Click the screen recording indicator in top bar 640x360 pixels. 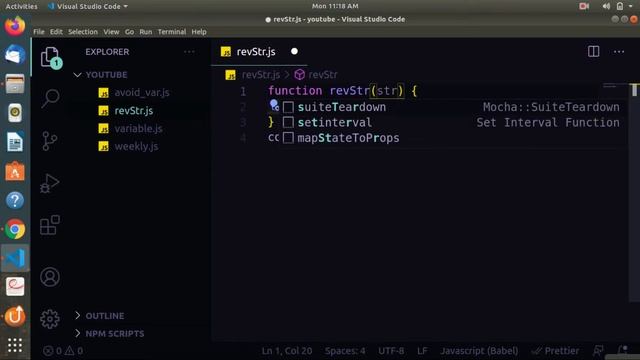[x=584, y=6]
